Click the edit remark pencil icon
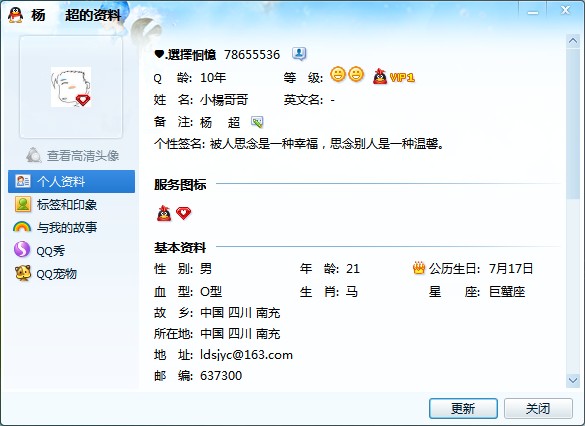Viewport: 585px width, 426px height. pyautogui.click(x=257, y=122)
